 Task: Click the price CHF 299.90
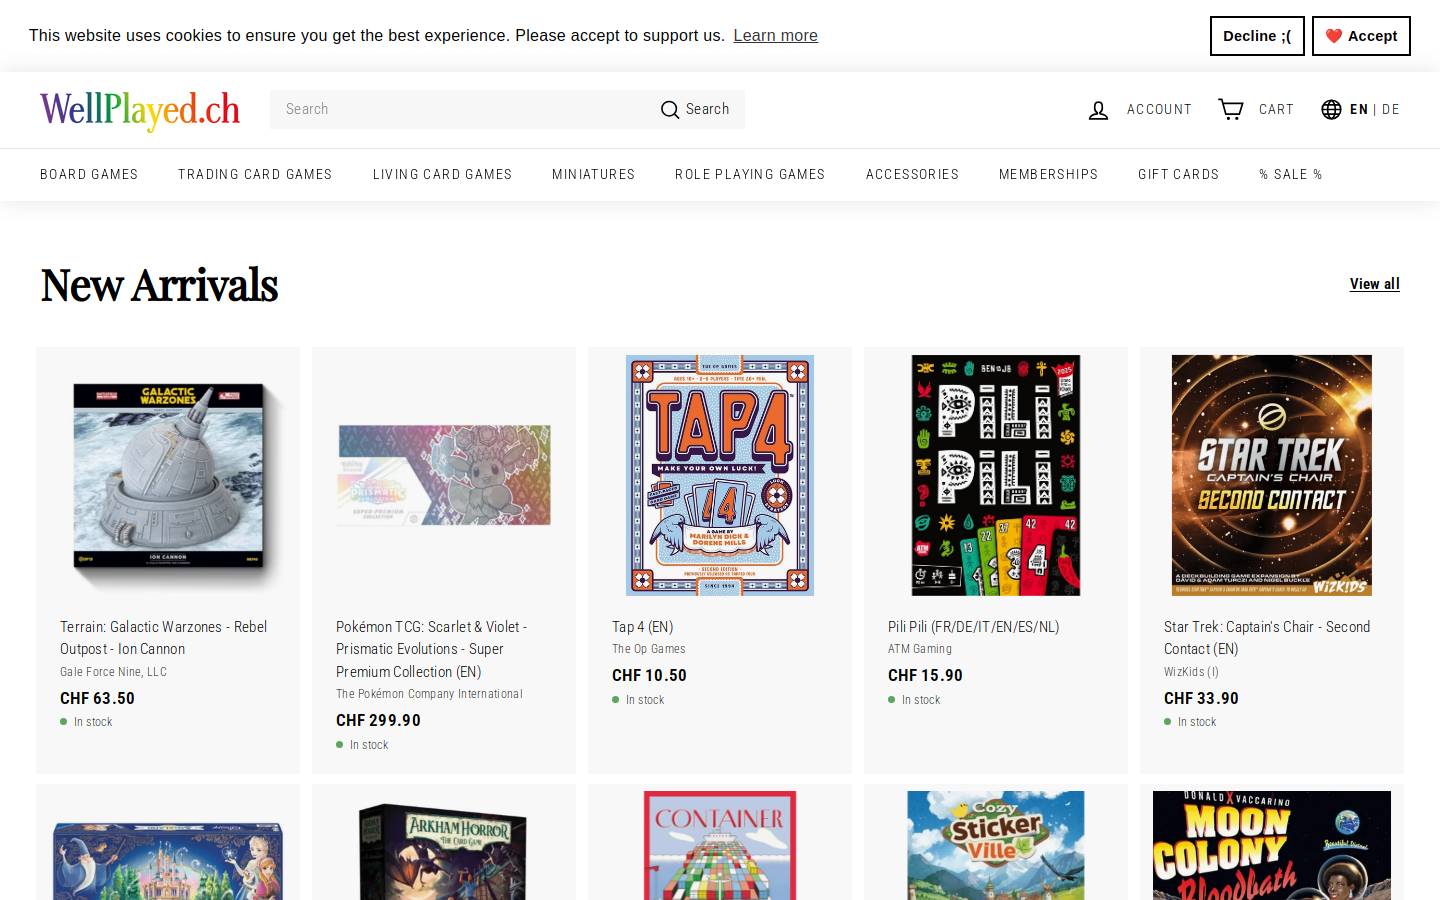point(378,720)
